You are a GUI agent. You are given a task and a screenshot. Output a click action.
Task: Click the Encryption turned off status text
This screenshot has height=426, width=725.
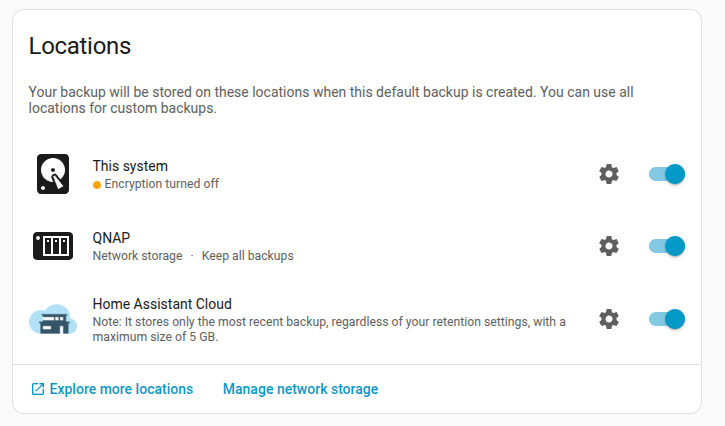coord(161,184)
